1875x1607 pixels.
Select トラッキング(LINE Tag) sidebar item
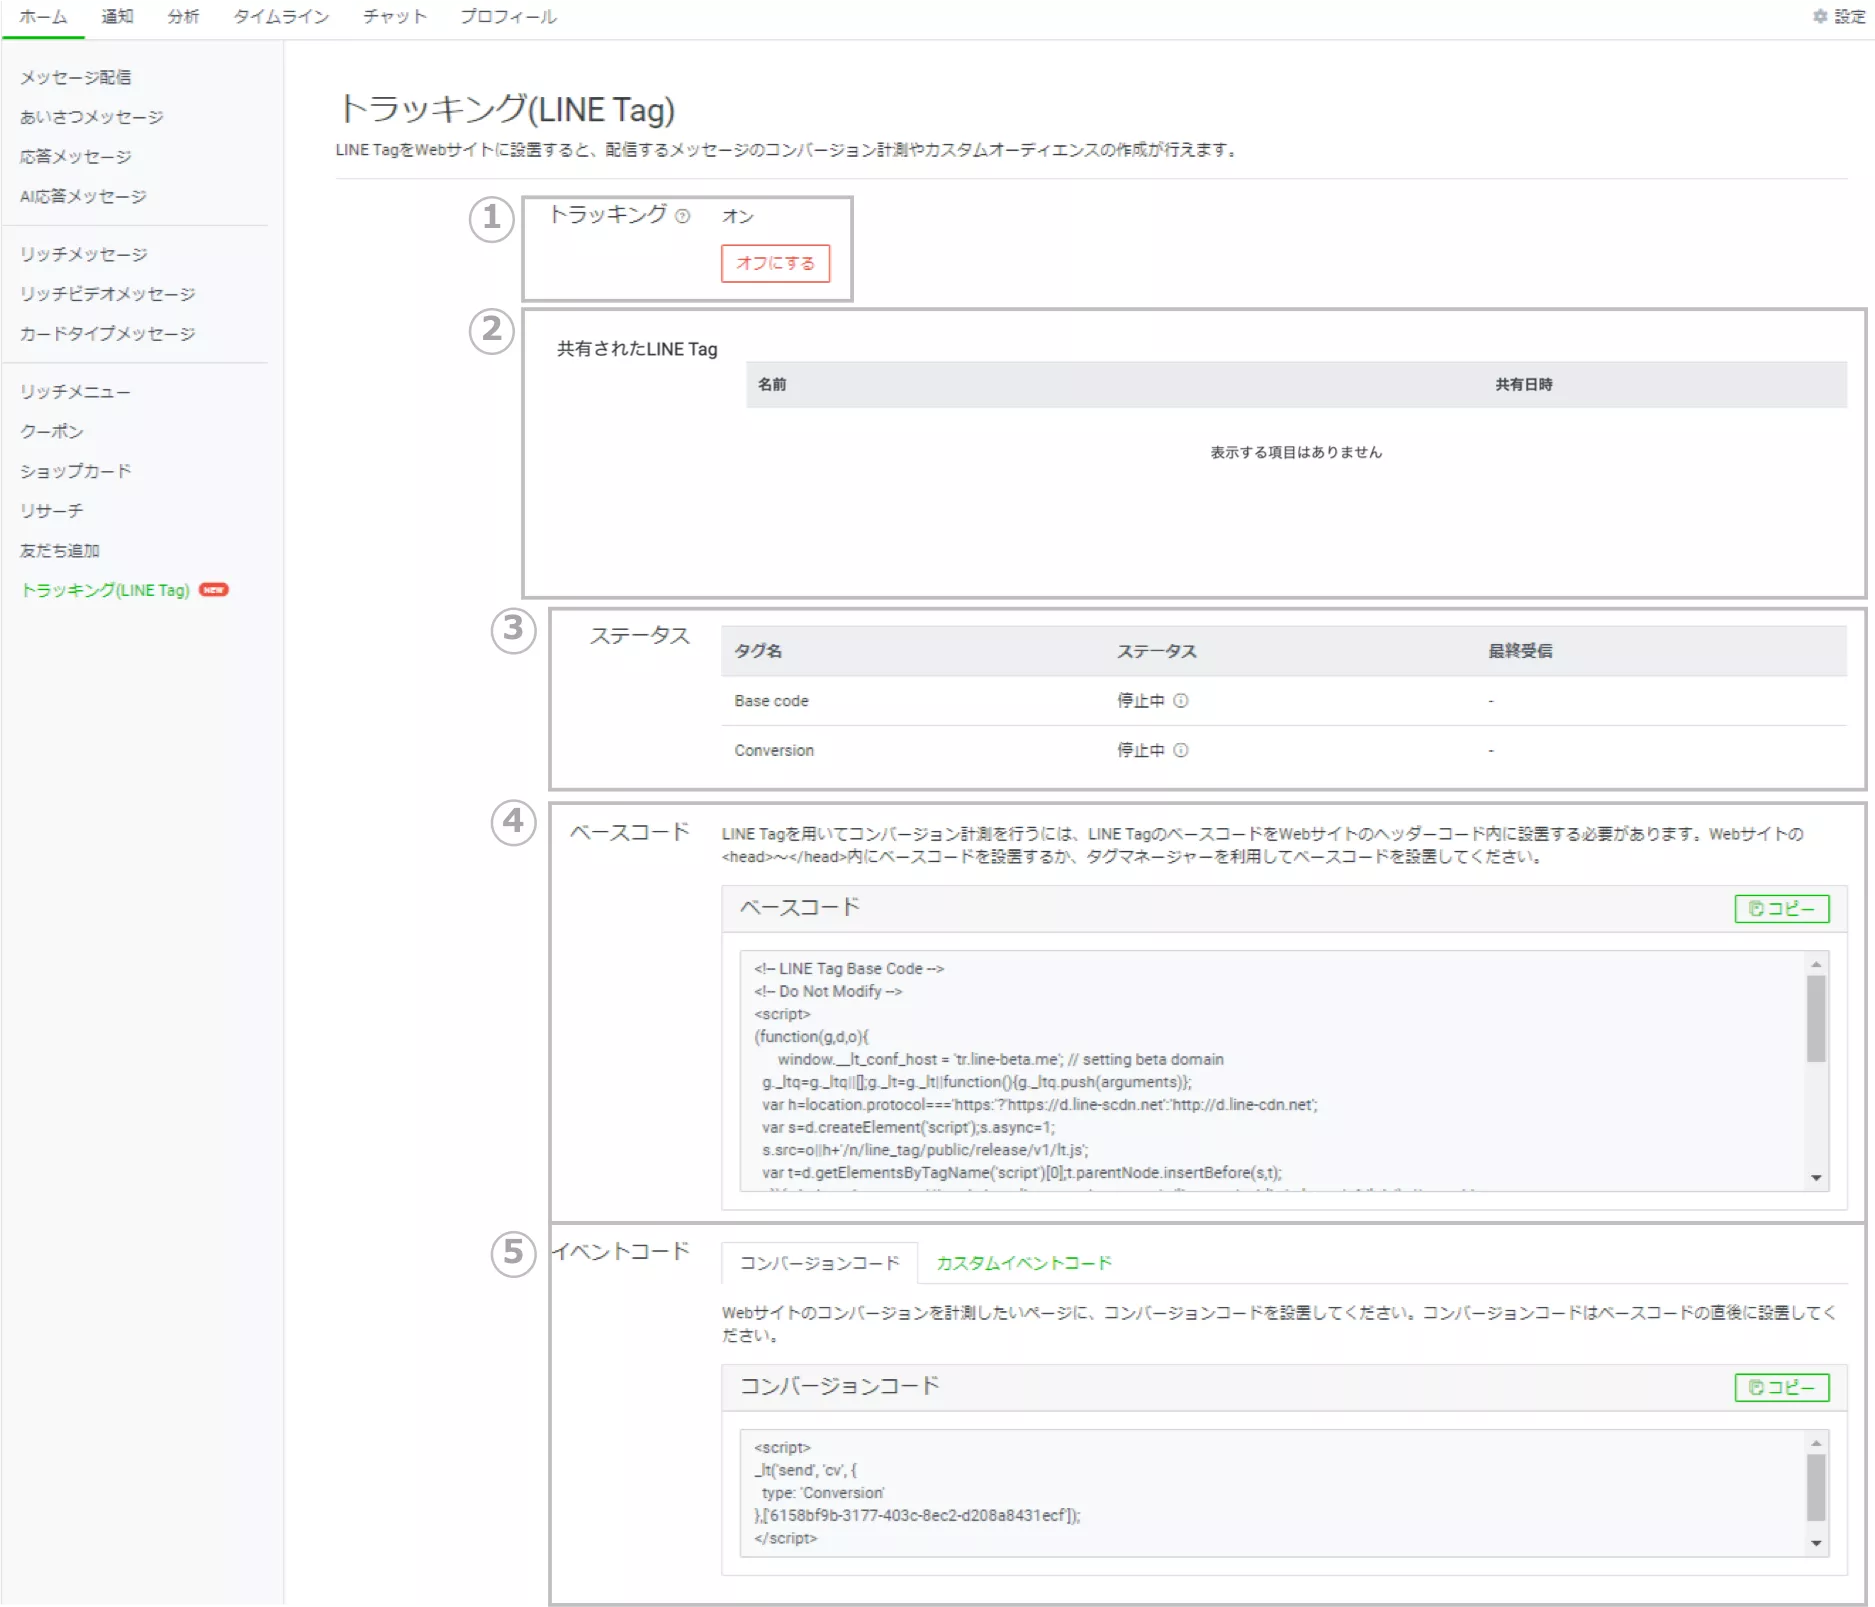(x=106, y=590)
